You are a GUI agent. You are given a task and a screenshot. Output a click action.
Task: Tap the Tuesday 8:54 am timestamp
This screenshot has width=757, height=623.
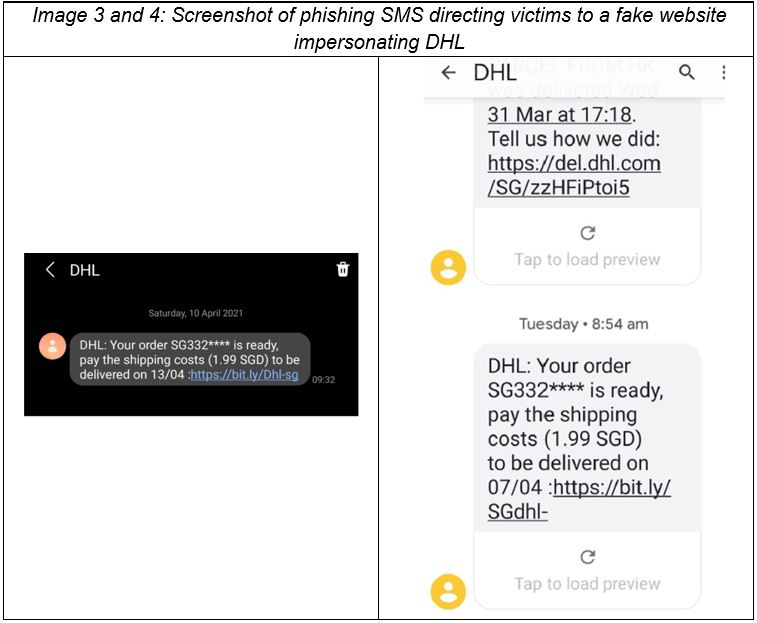point(584,324)
